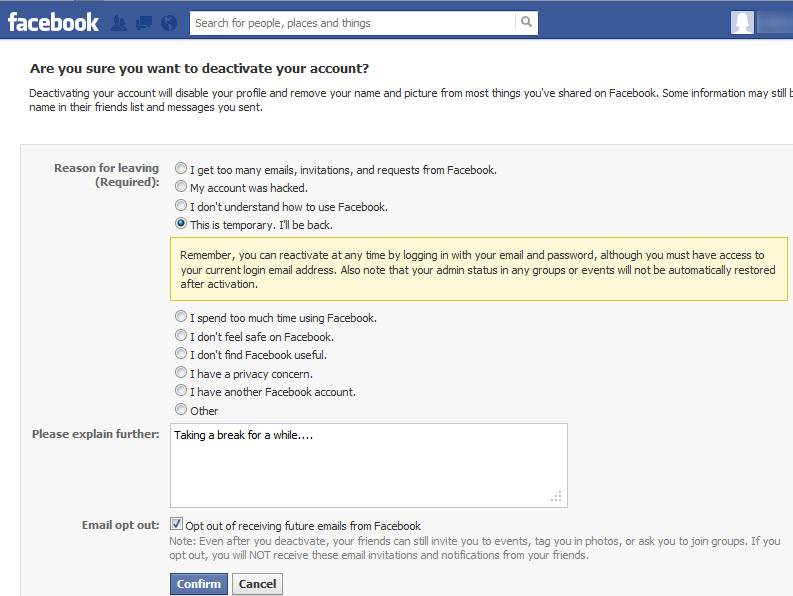Click 'Are you sure you want to deactivate' heading
Image resolution: width=793 pixels, height=596 pixels.
pyautogui.click(x=199, y=69)
